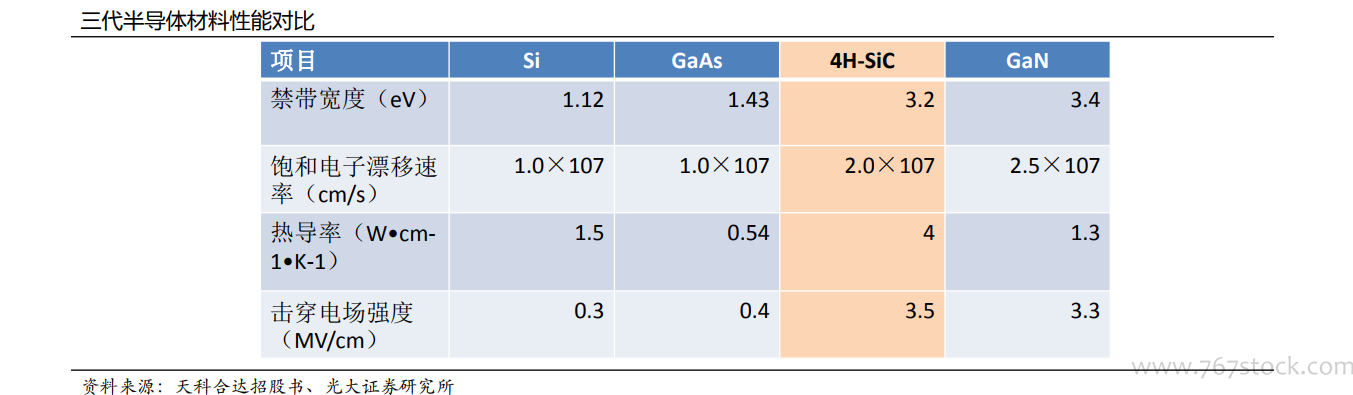The height and width of the screenshot is (395, 1353).
Task: Click the highlighted 4H-SiC header
Action: 862,61
